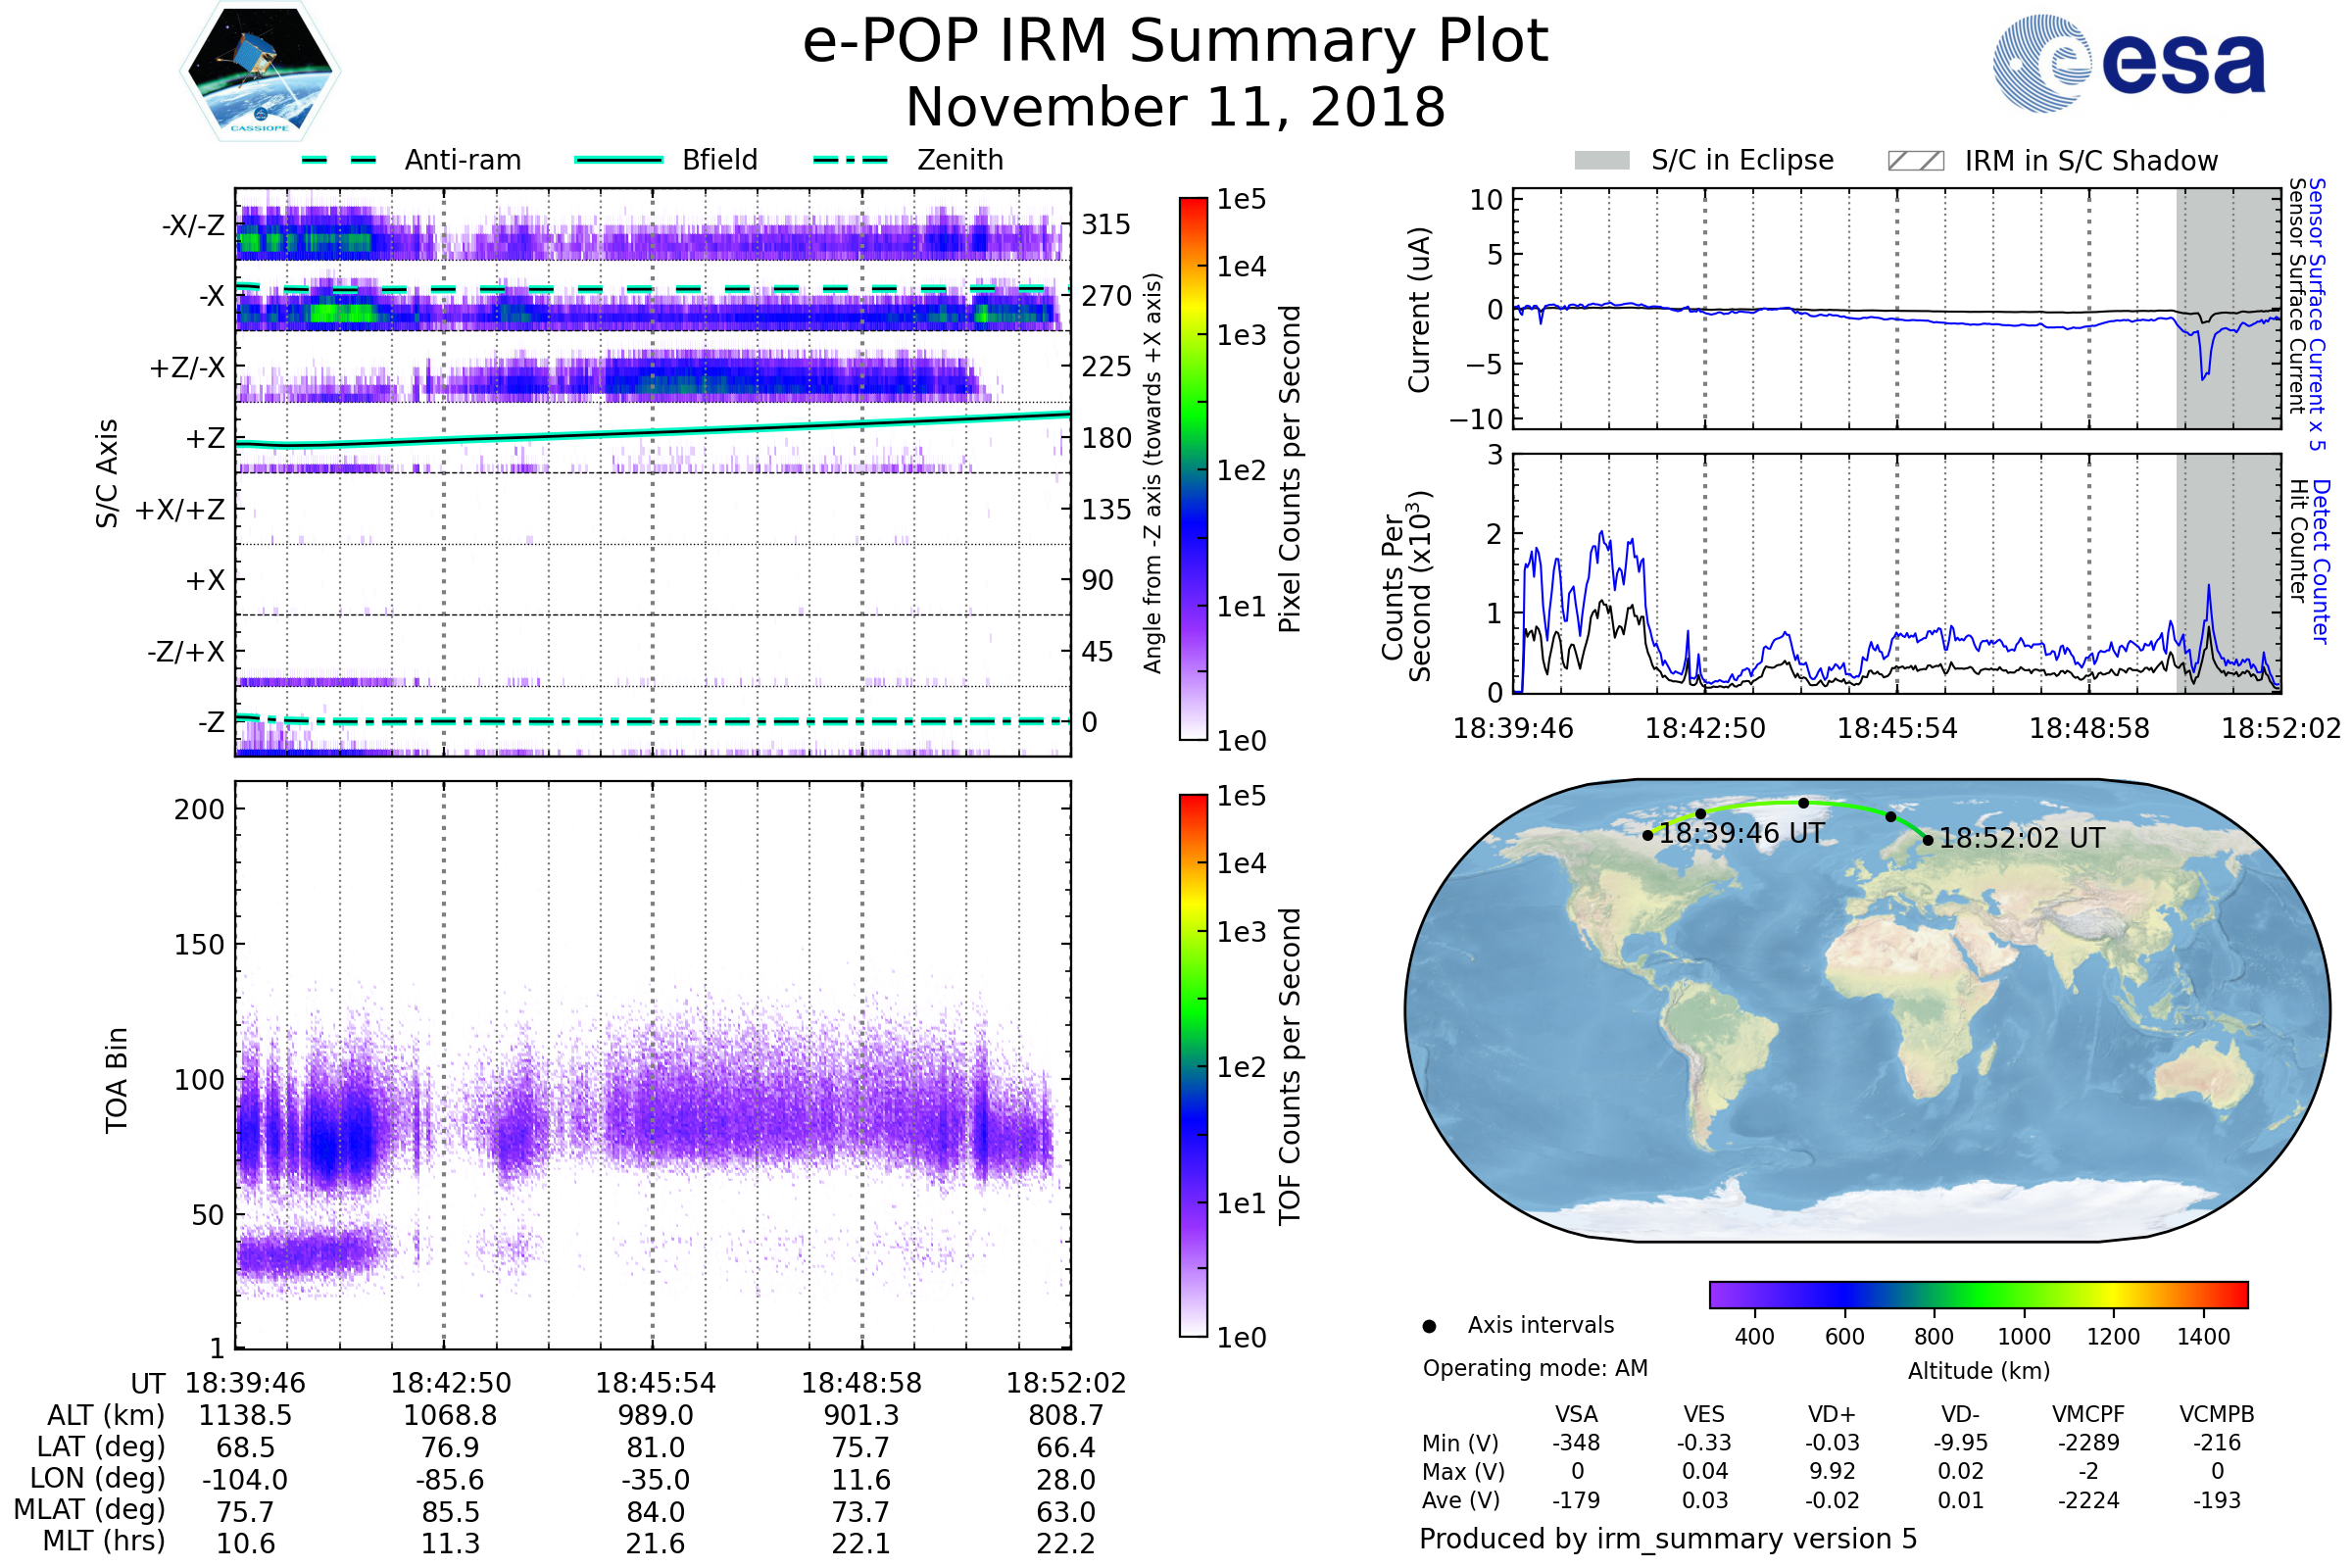Click the Zenith dash-dot legend line
This screenshot has height=1568, width=2352.
(x=850, y=160)
